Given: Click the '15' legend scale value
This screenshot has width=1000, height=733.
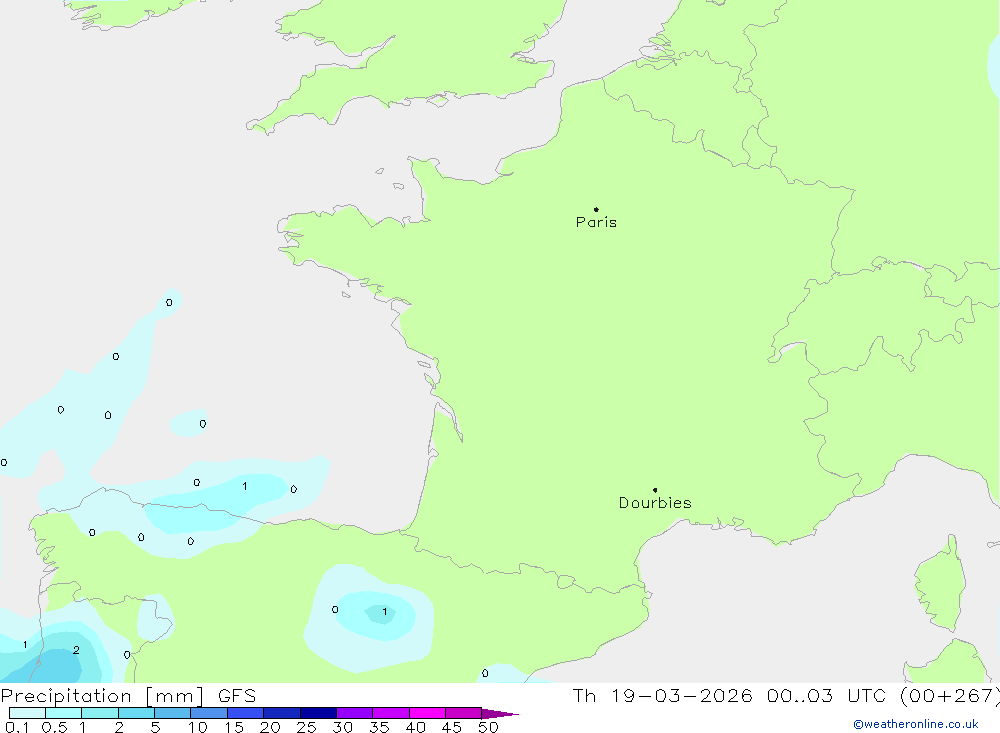Looking at the screenshot, I should tap(234, 727).
